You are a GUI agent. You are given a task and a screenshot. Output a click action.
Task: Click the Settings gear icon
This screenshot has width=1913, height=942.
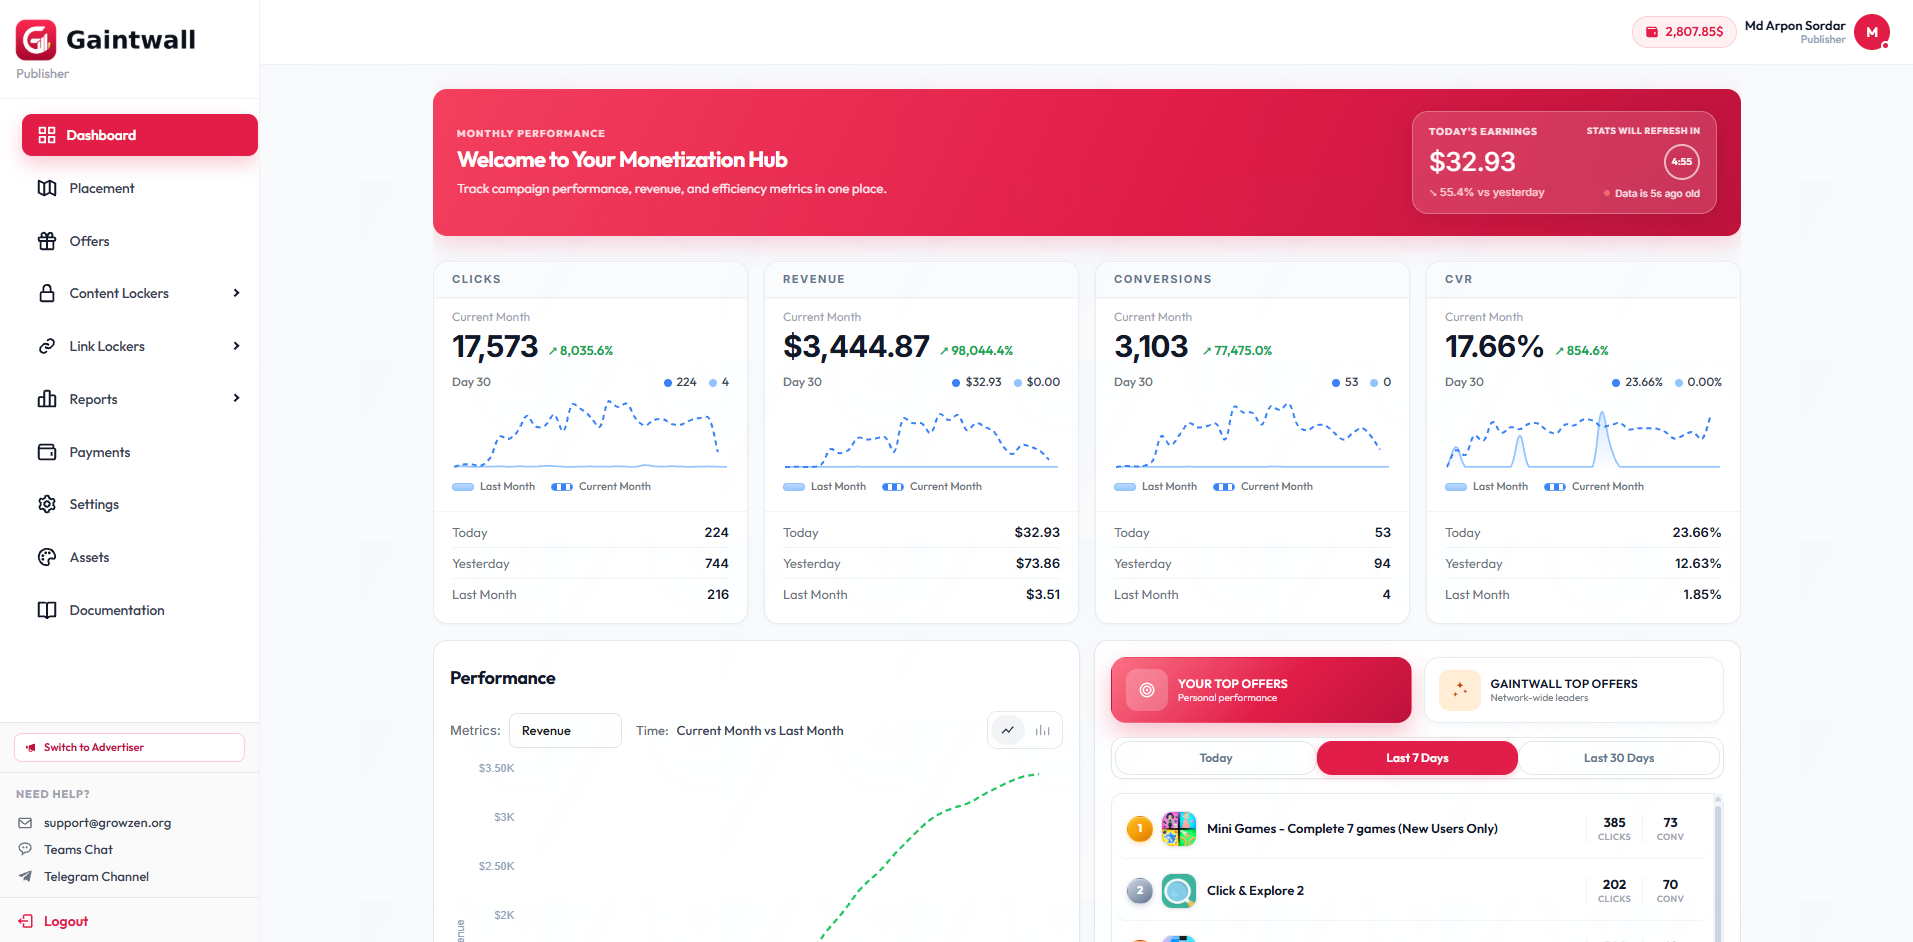(47, 504)
